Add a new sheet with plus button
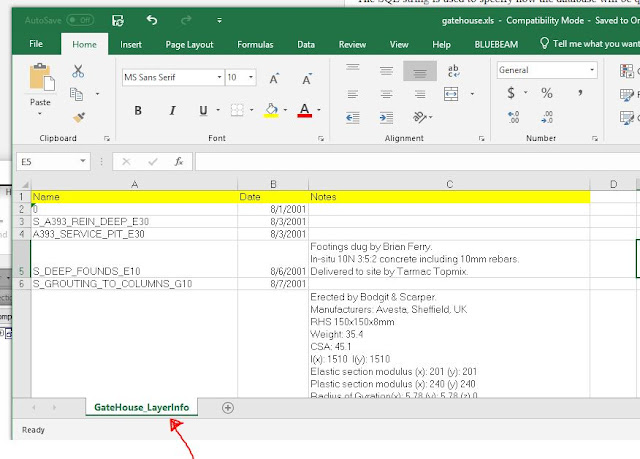 coord(228,407)
